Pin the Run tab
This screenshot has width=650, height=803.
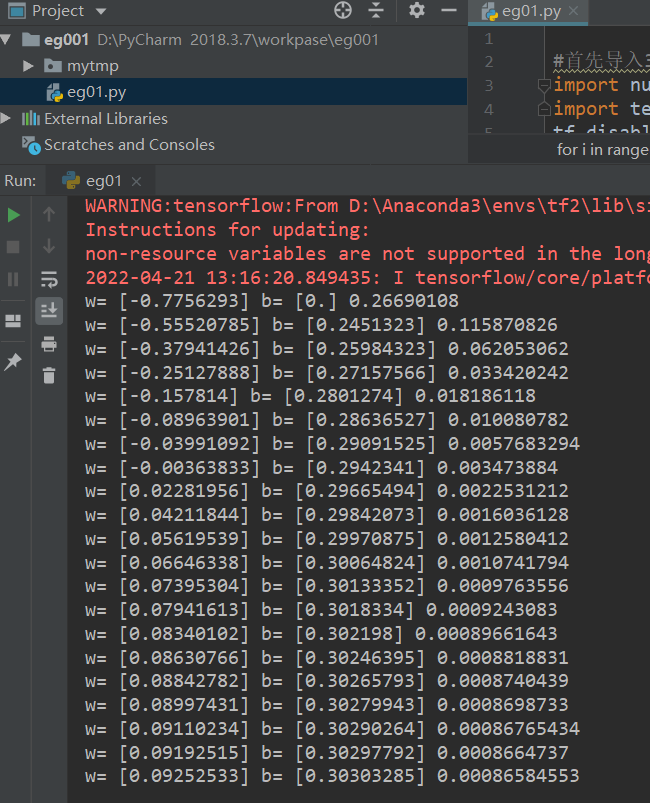13,362
